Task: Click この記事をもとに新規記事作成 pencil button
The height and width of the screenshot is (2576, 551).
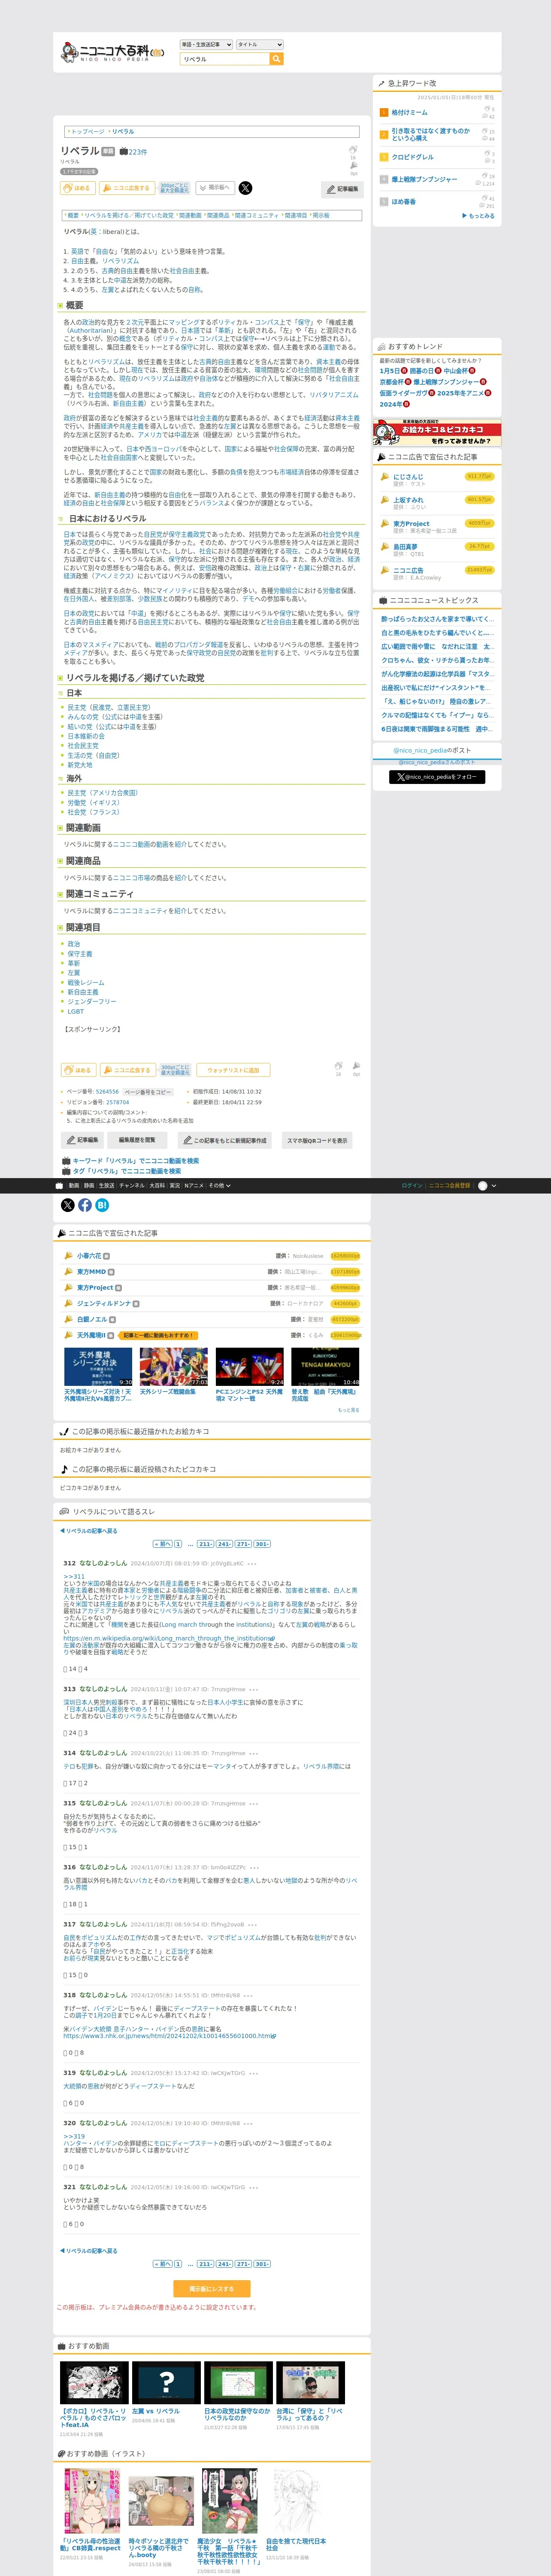Action: tap(224, 1140)
